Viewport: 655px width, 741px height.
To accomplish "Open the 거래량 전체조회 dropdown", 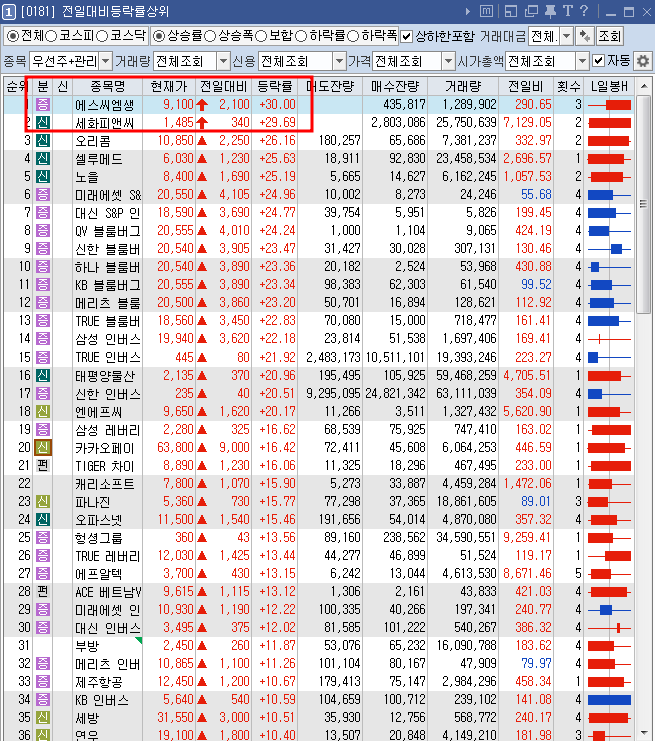I will click(223, 61).
